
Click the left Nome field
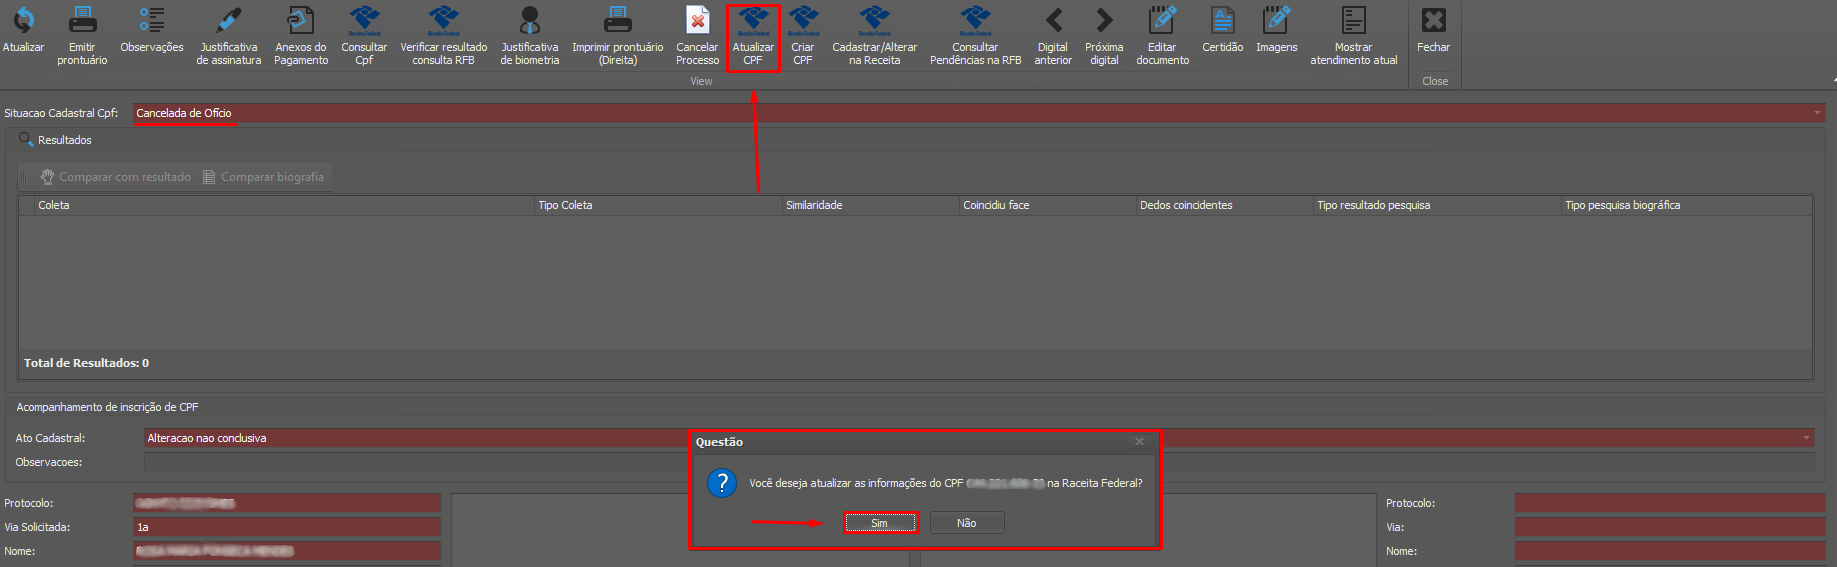287,551
